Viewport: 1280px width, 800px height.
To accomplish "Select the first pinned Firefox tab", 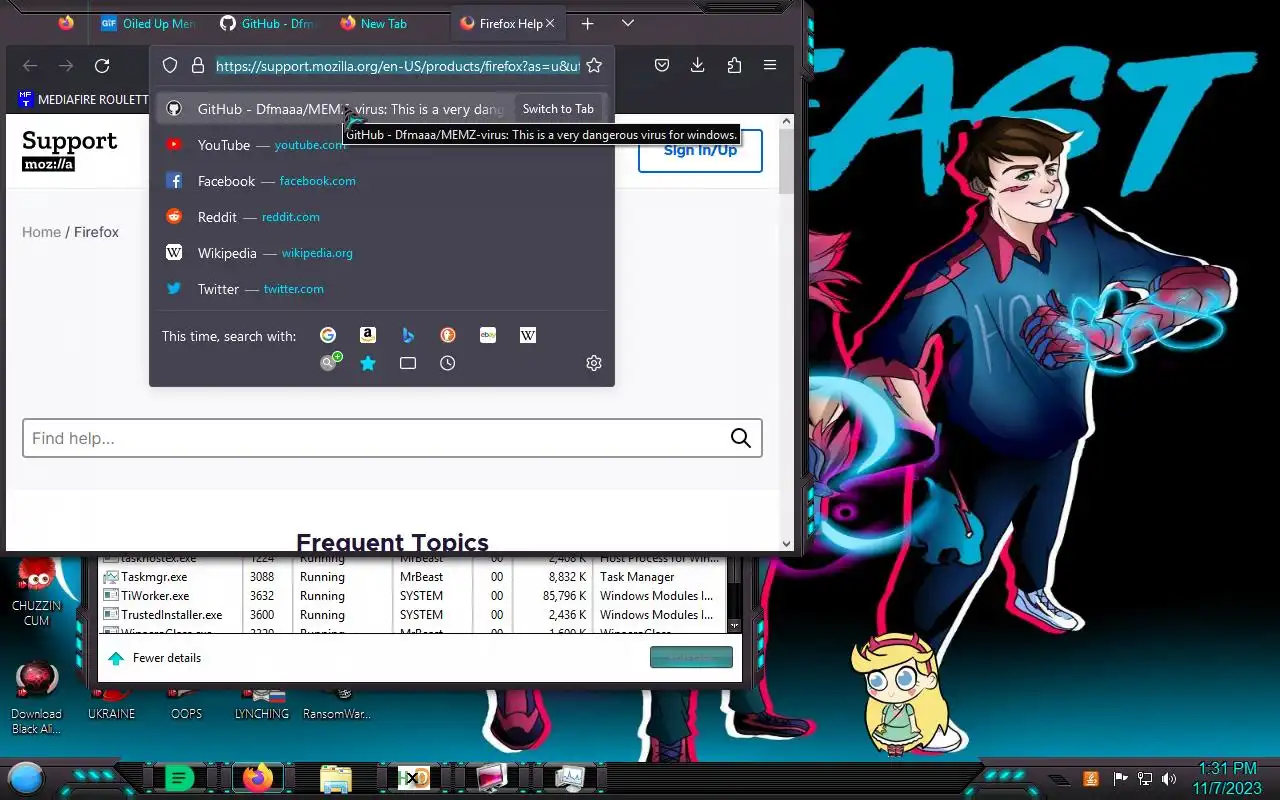I will [66, 23].
